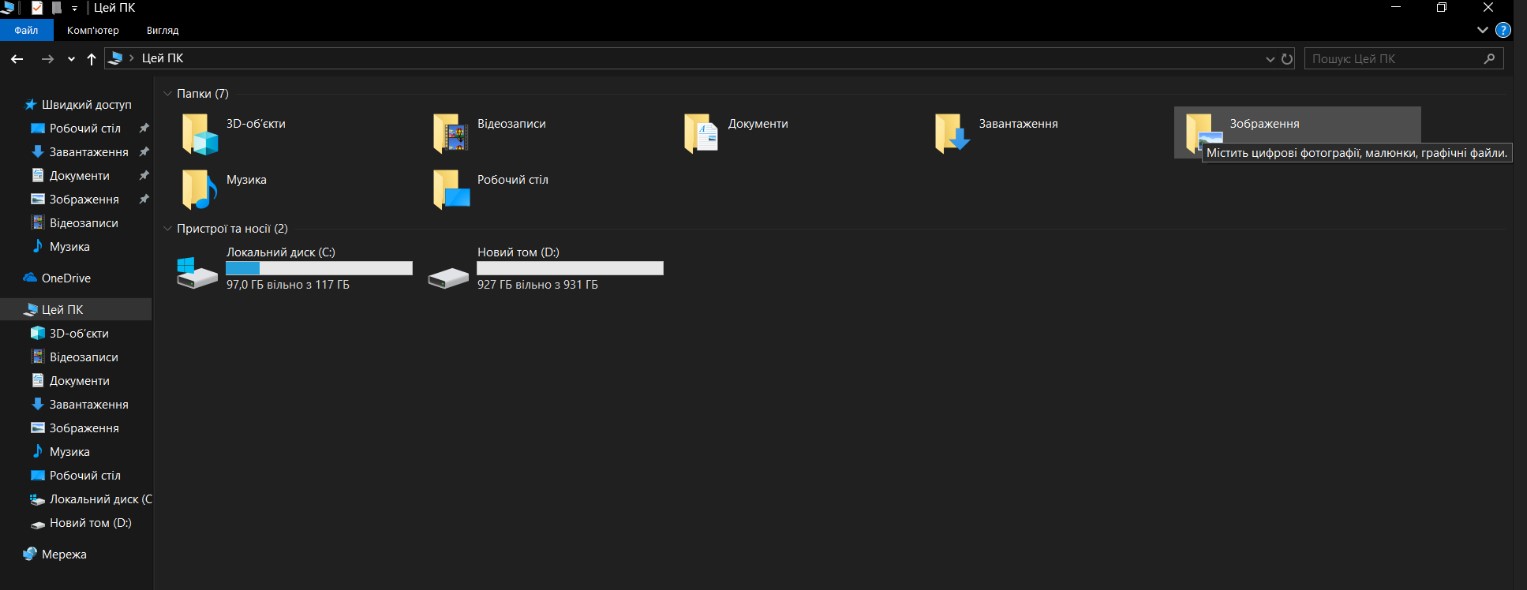The image size is (1527, 590).
Task: Select the Музика folder icon in main pane
Action: (x=200, y=190)
